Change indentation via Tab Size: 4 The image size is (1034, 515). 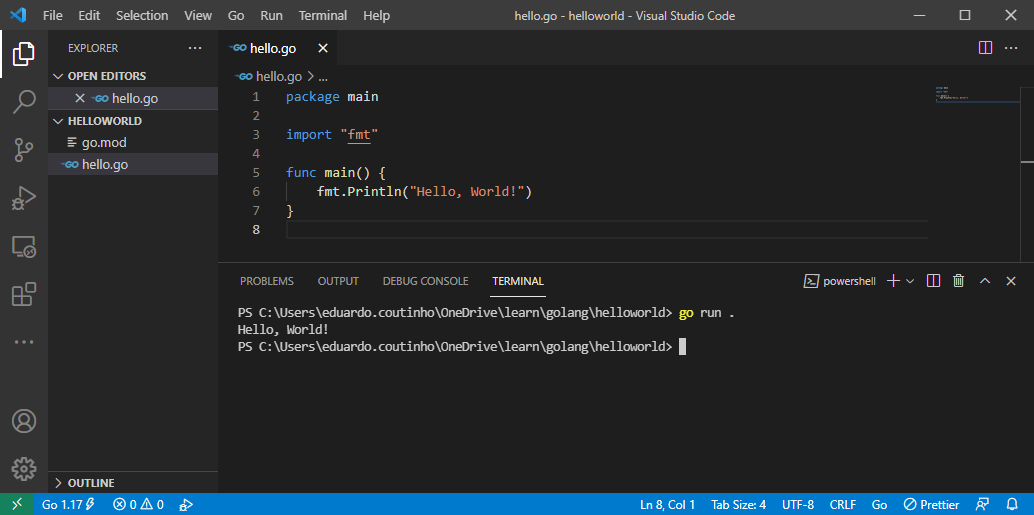point(739,504)
